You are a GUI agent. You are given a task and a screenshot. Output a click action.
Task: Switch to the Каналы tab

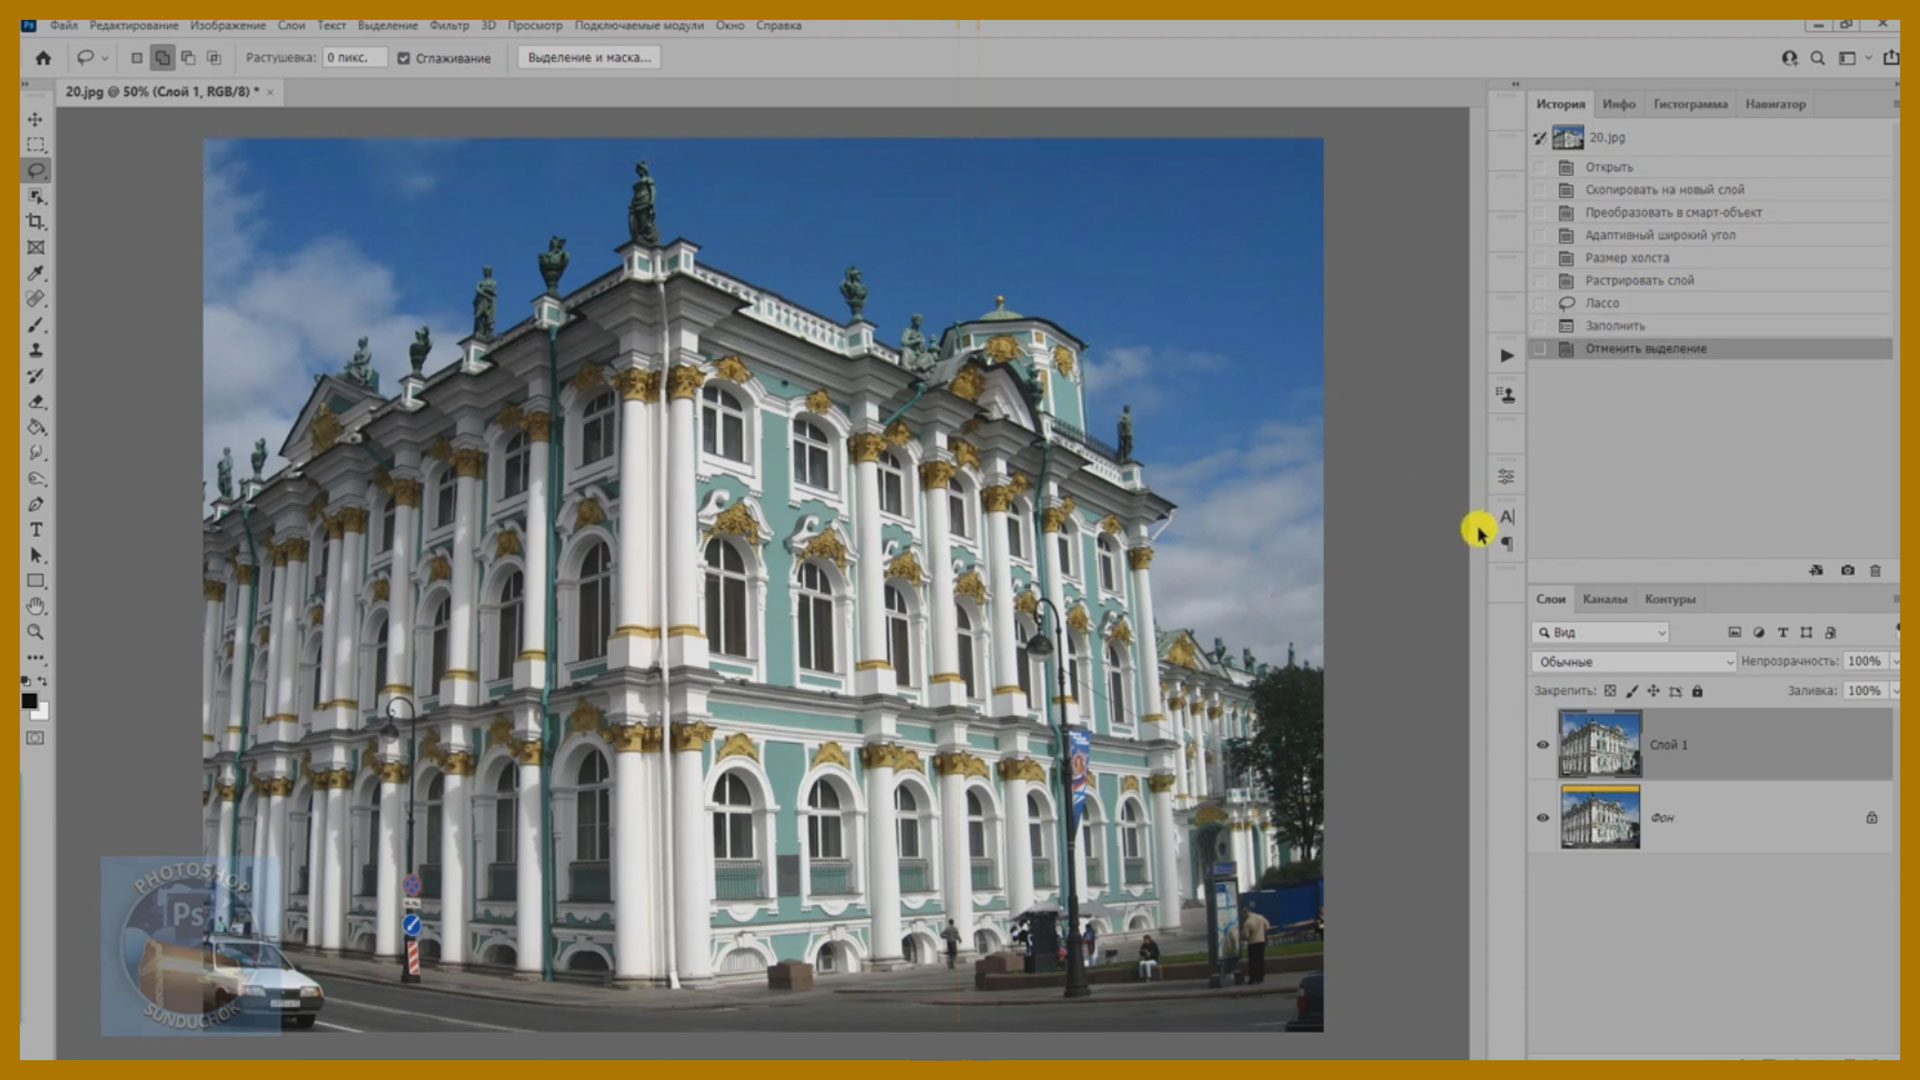(1604, 599)
